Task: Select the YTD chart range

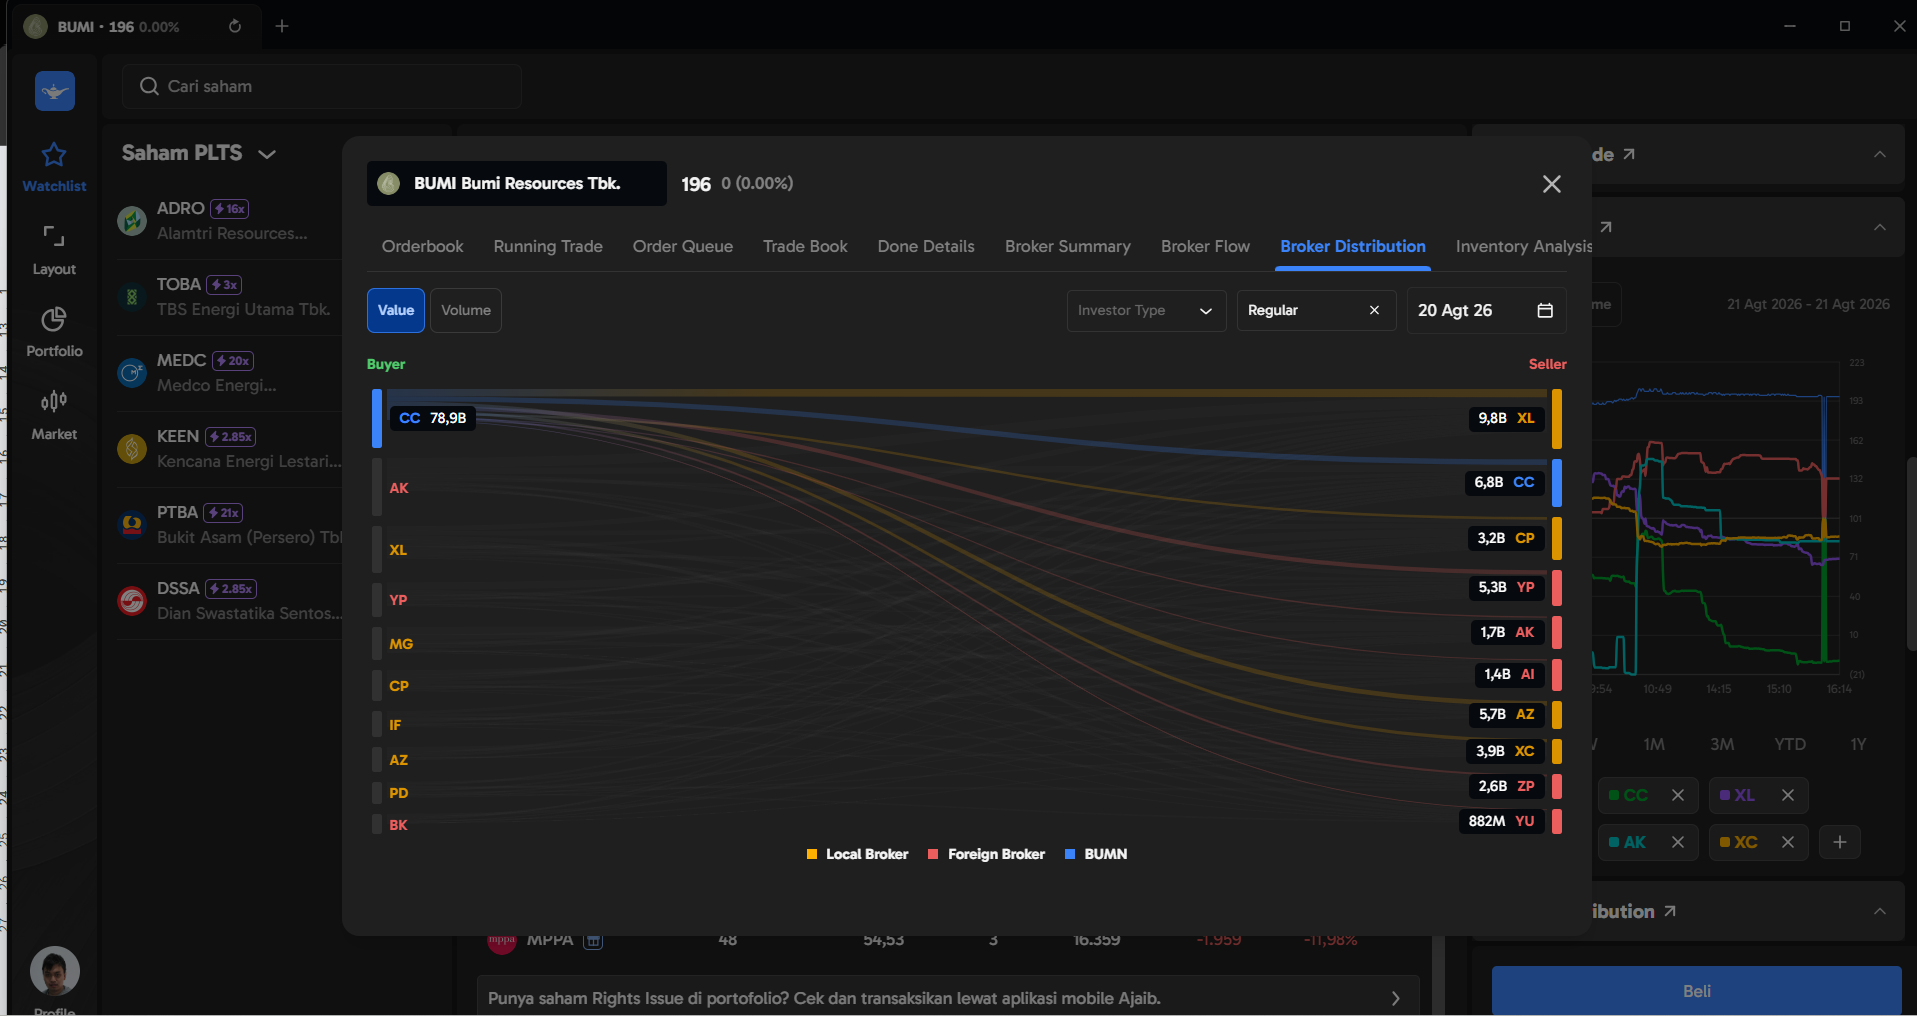Action: (x=1790, y=744)
